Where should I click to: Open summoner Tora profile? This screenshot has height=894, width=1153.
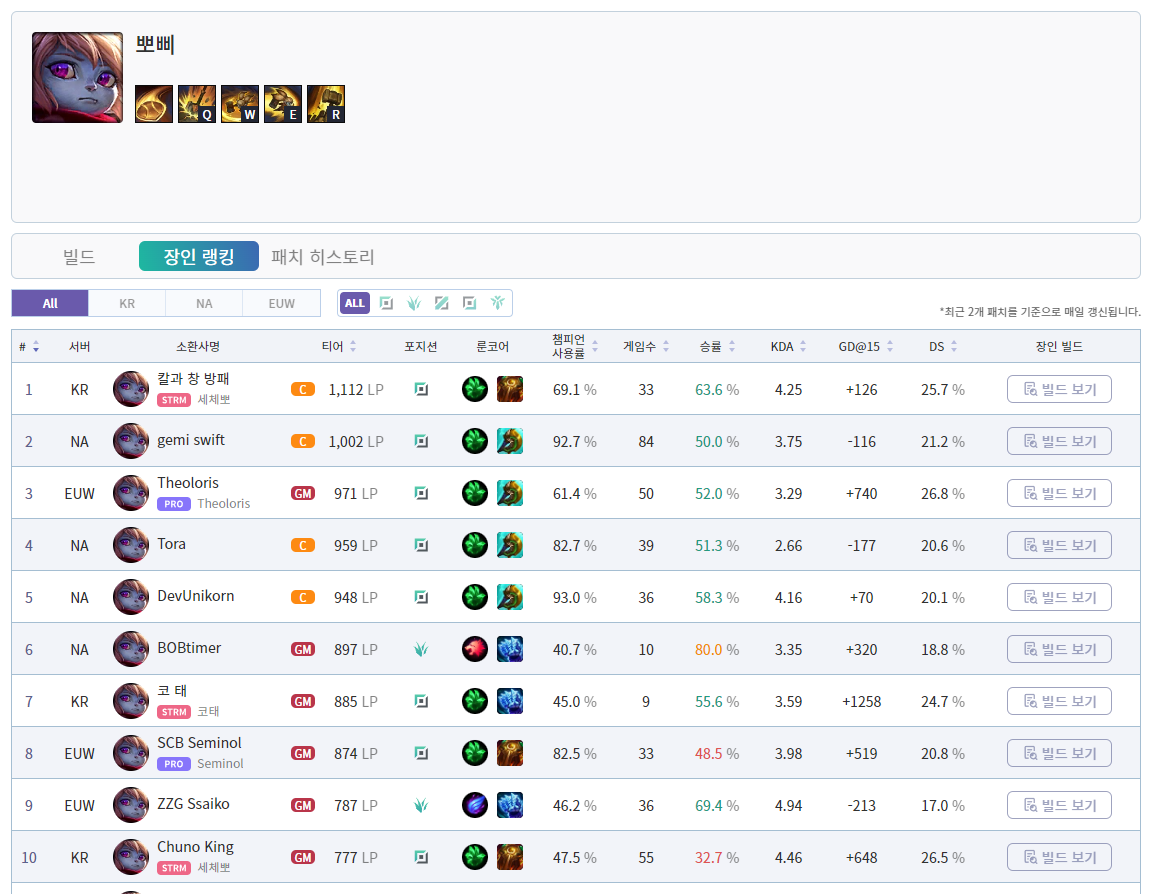171,544
